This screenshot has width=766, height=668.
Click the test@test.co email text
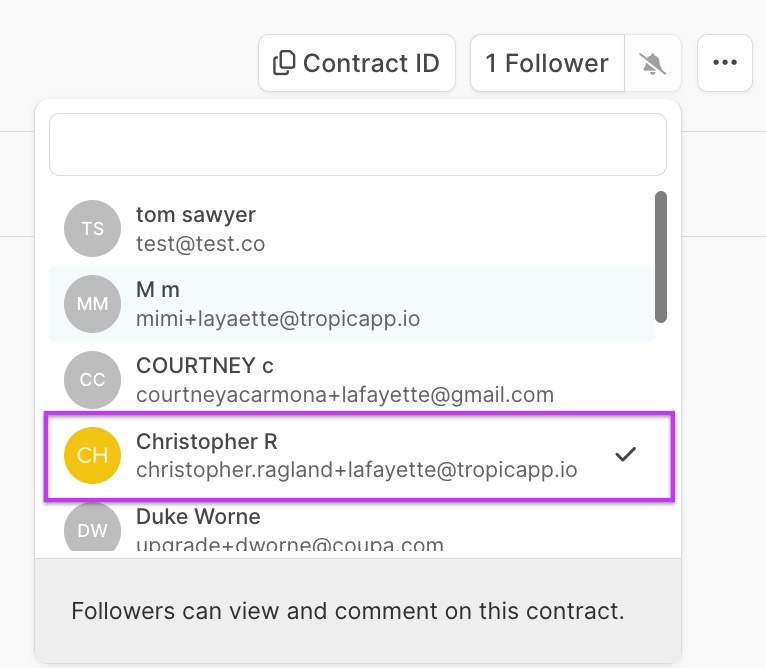200,243
